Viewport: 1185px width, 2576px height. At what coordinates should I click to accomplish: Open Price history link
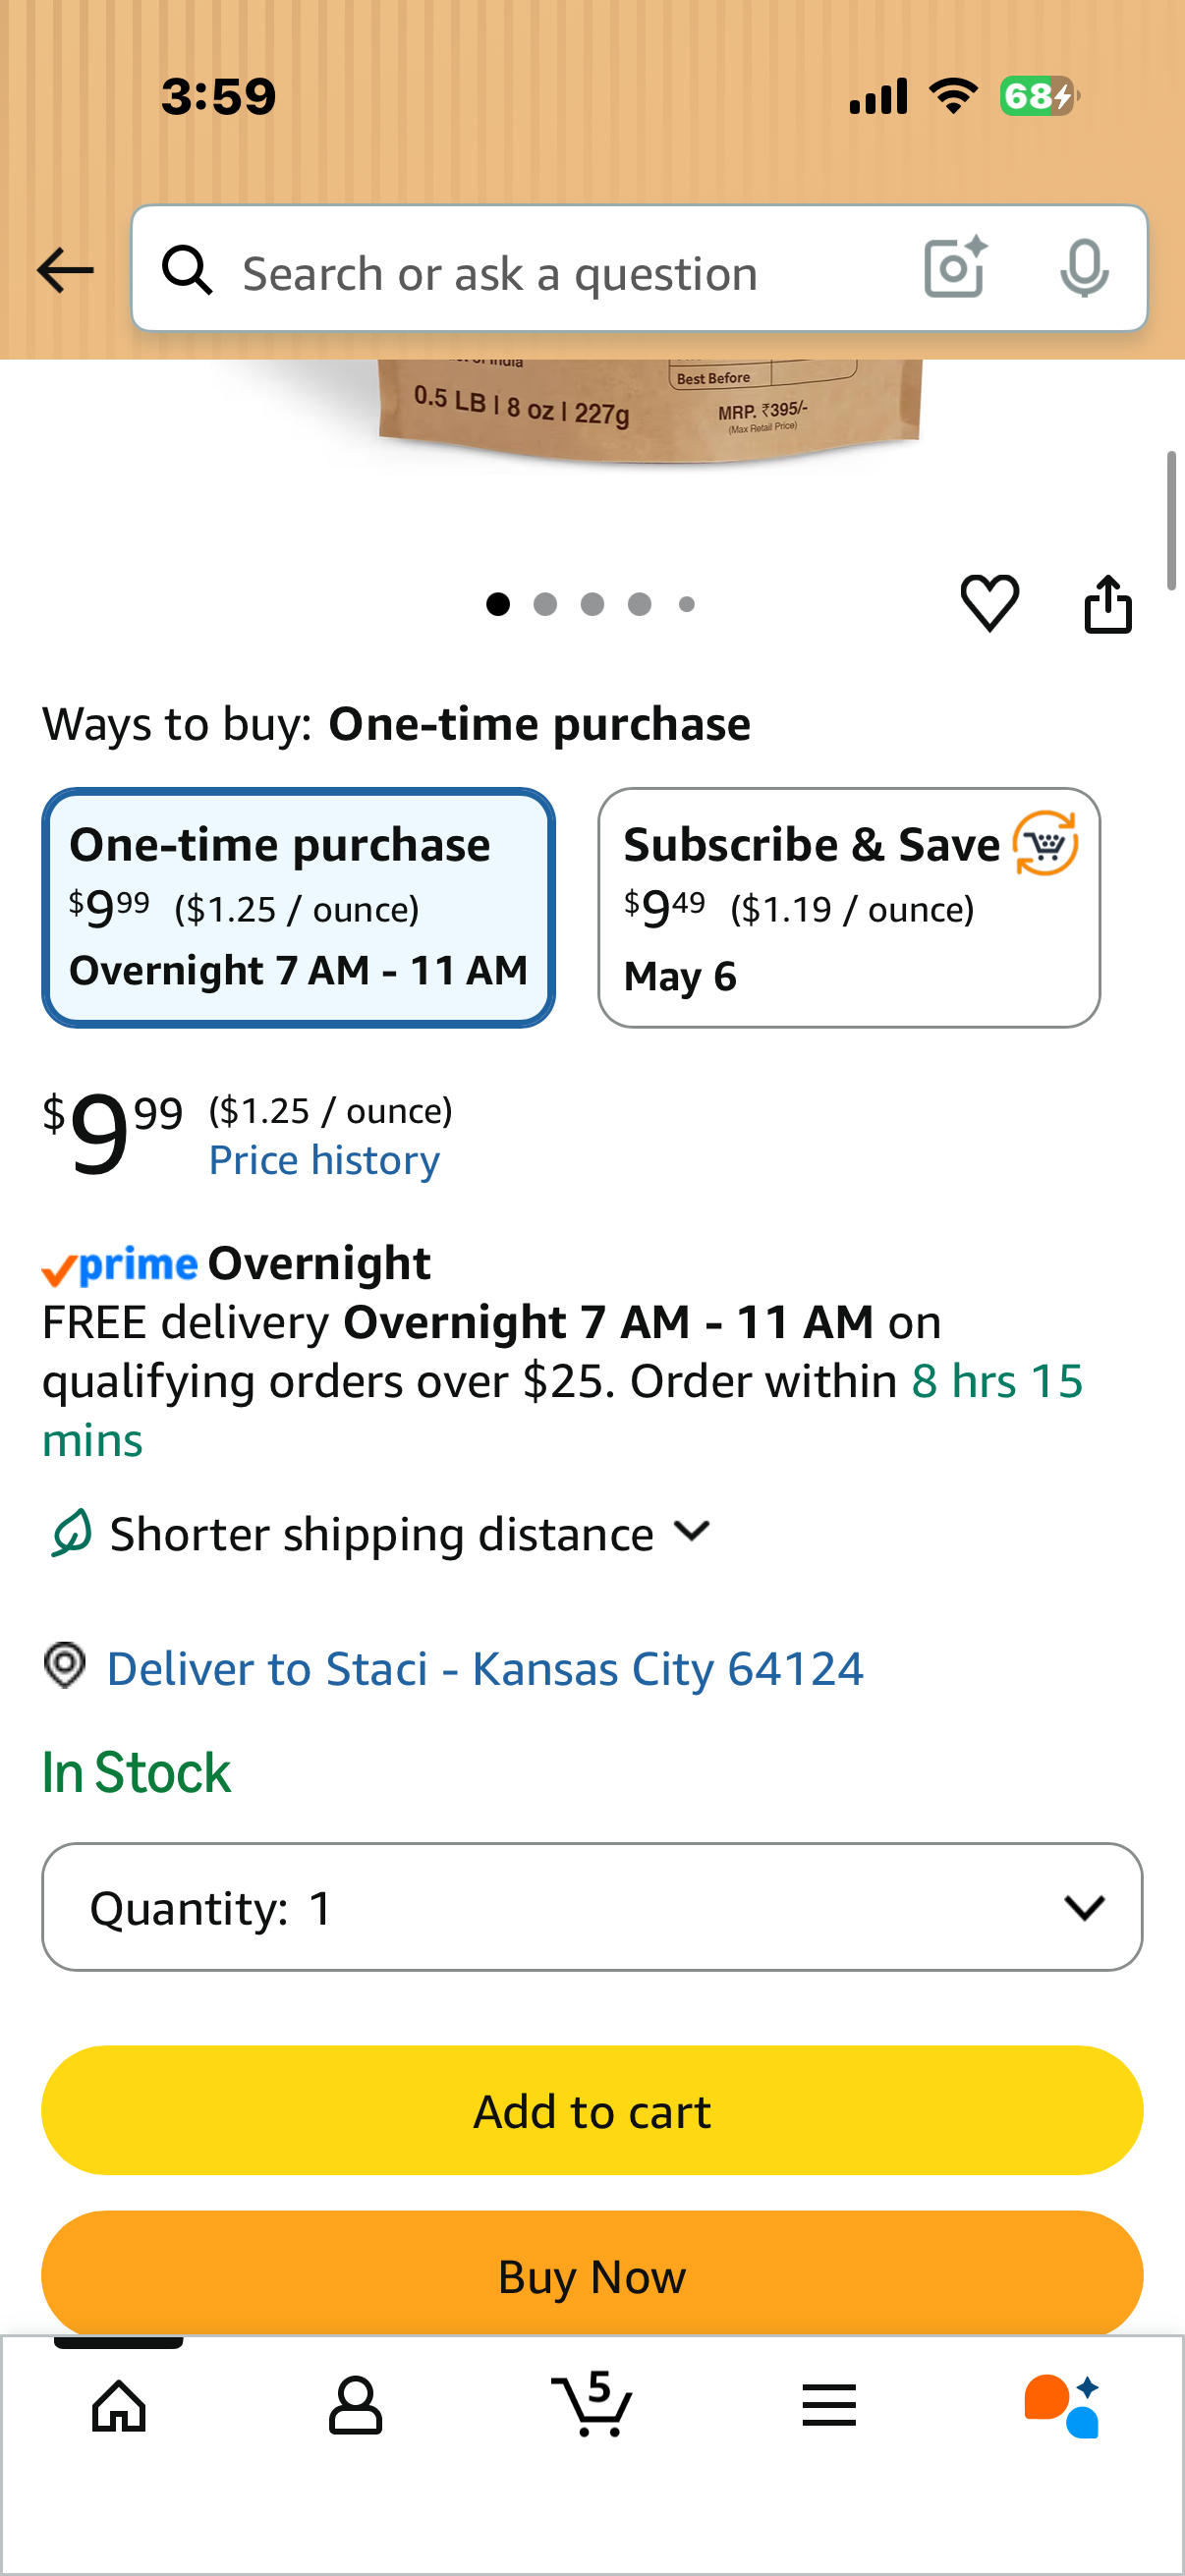click(x=324, y=1160)
